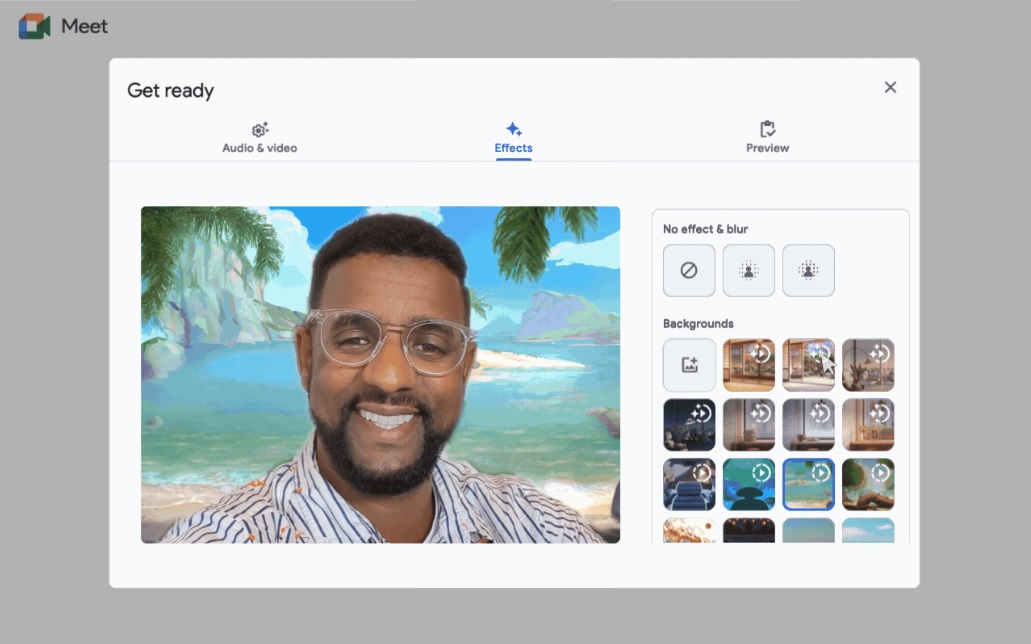Click the No effect & blur section label

(705, 229)
